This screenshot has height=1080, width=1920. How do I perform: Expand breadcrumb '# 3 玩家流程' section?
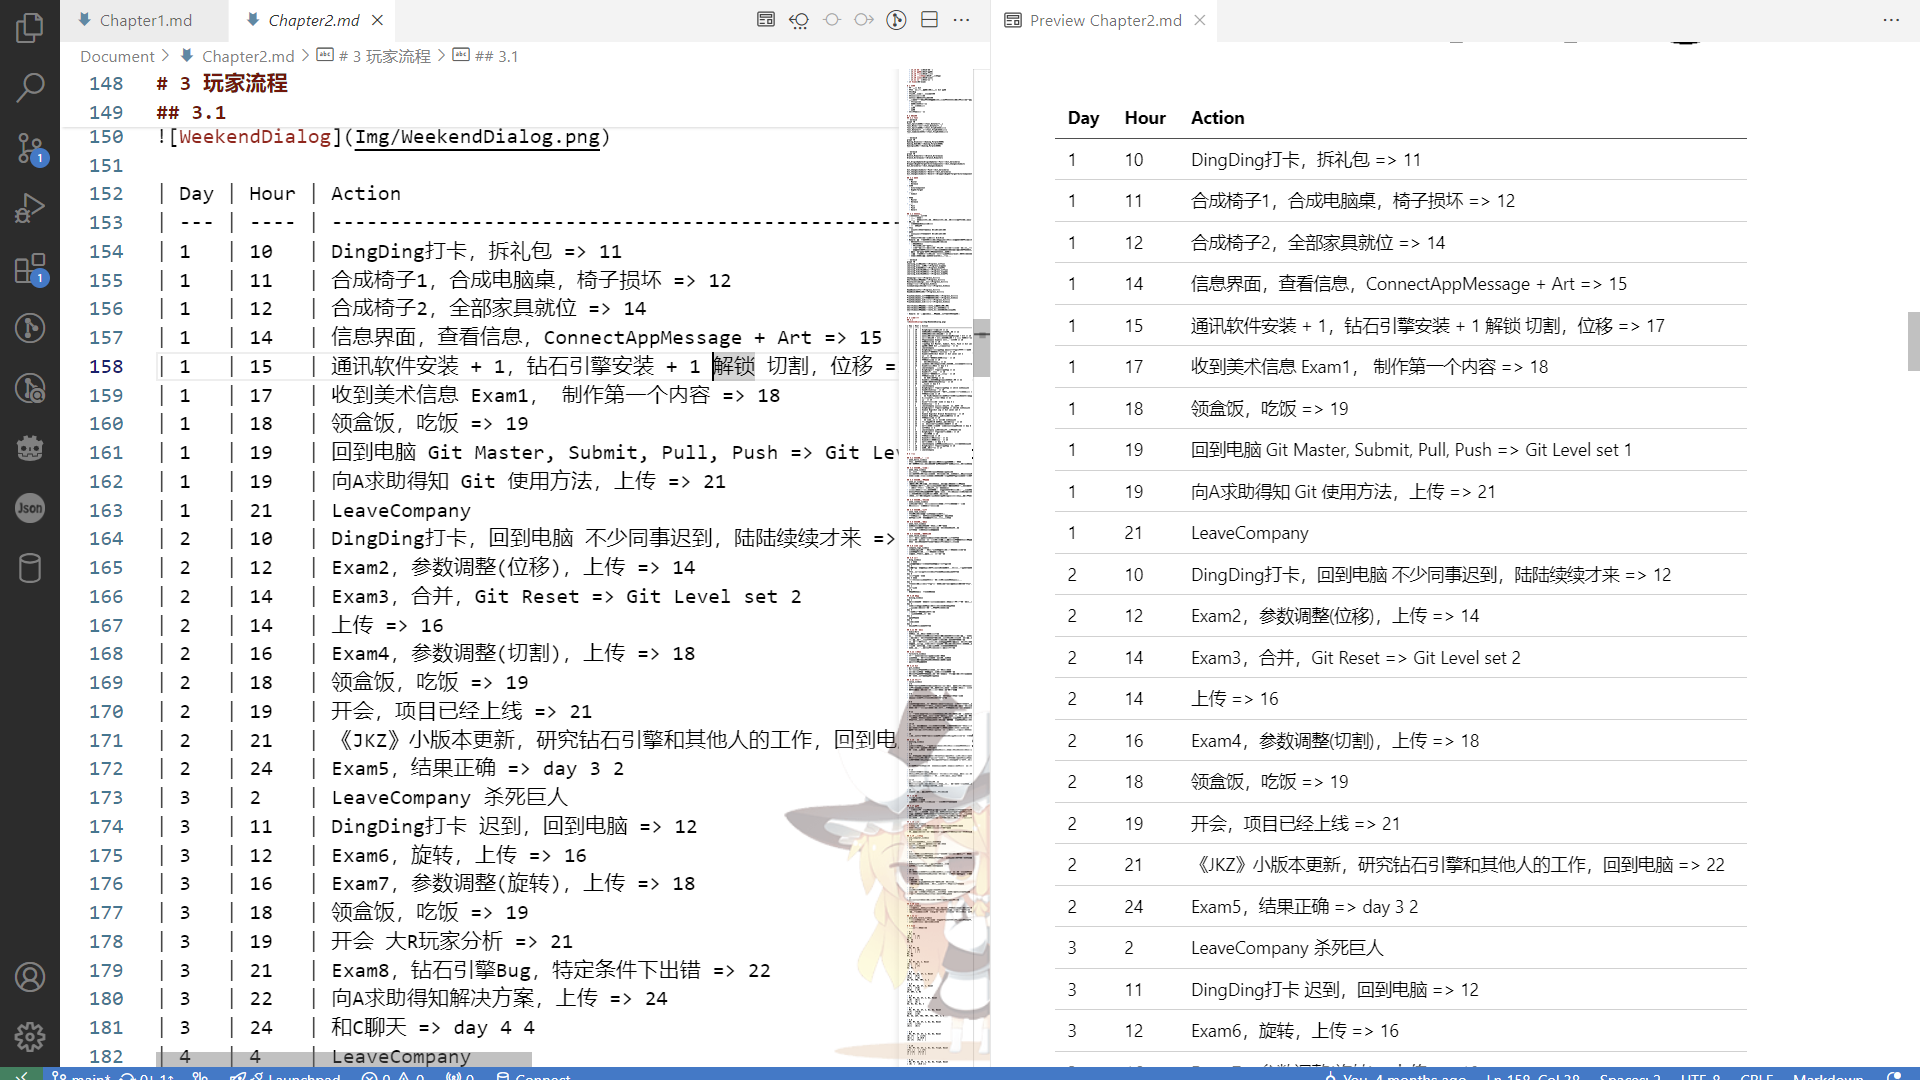(384, 56)
